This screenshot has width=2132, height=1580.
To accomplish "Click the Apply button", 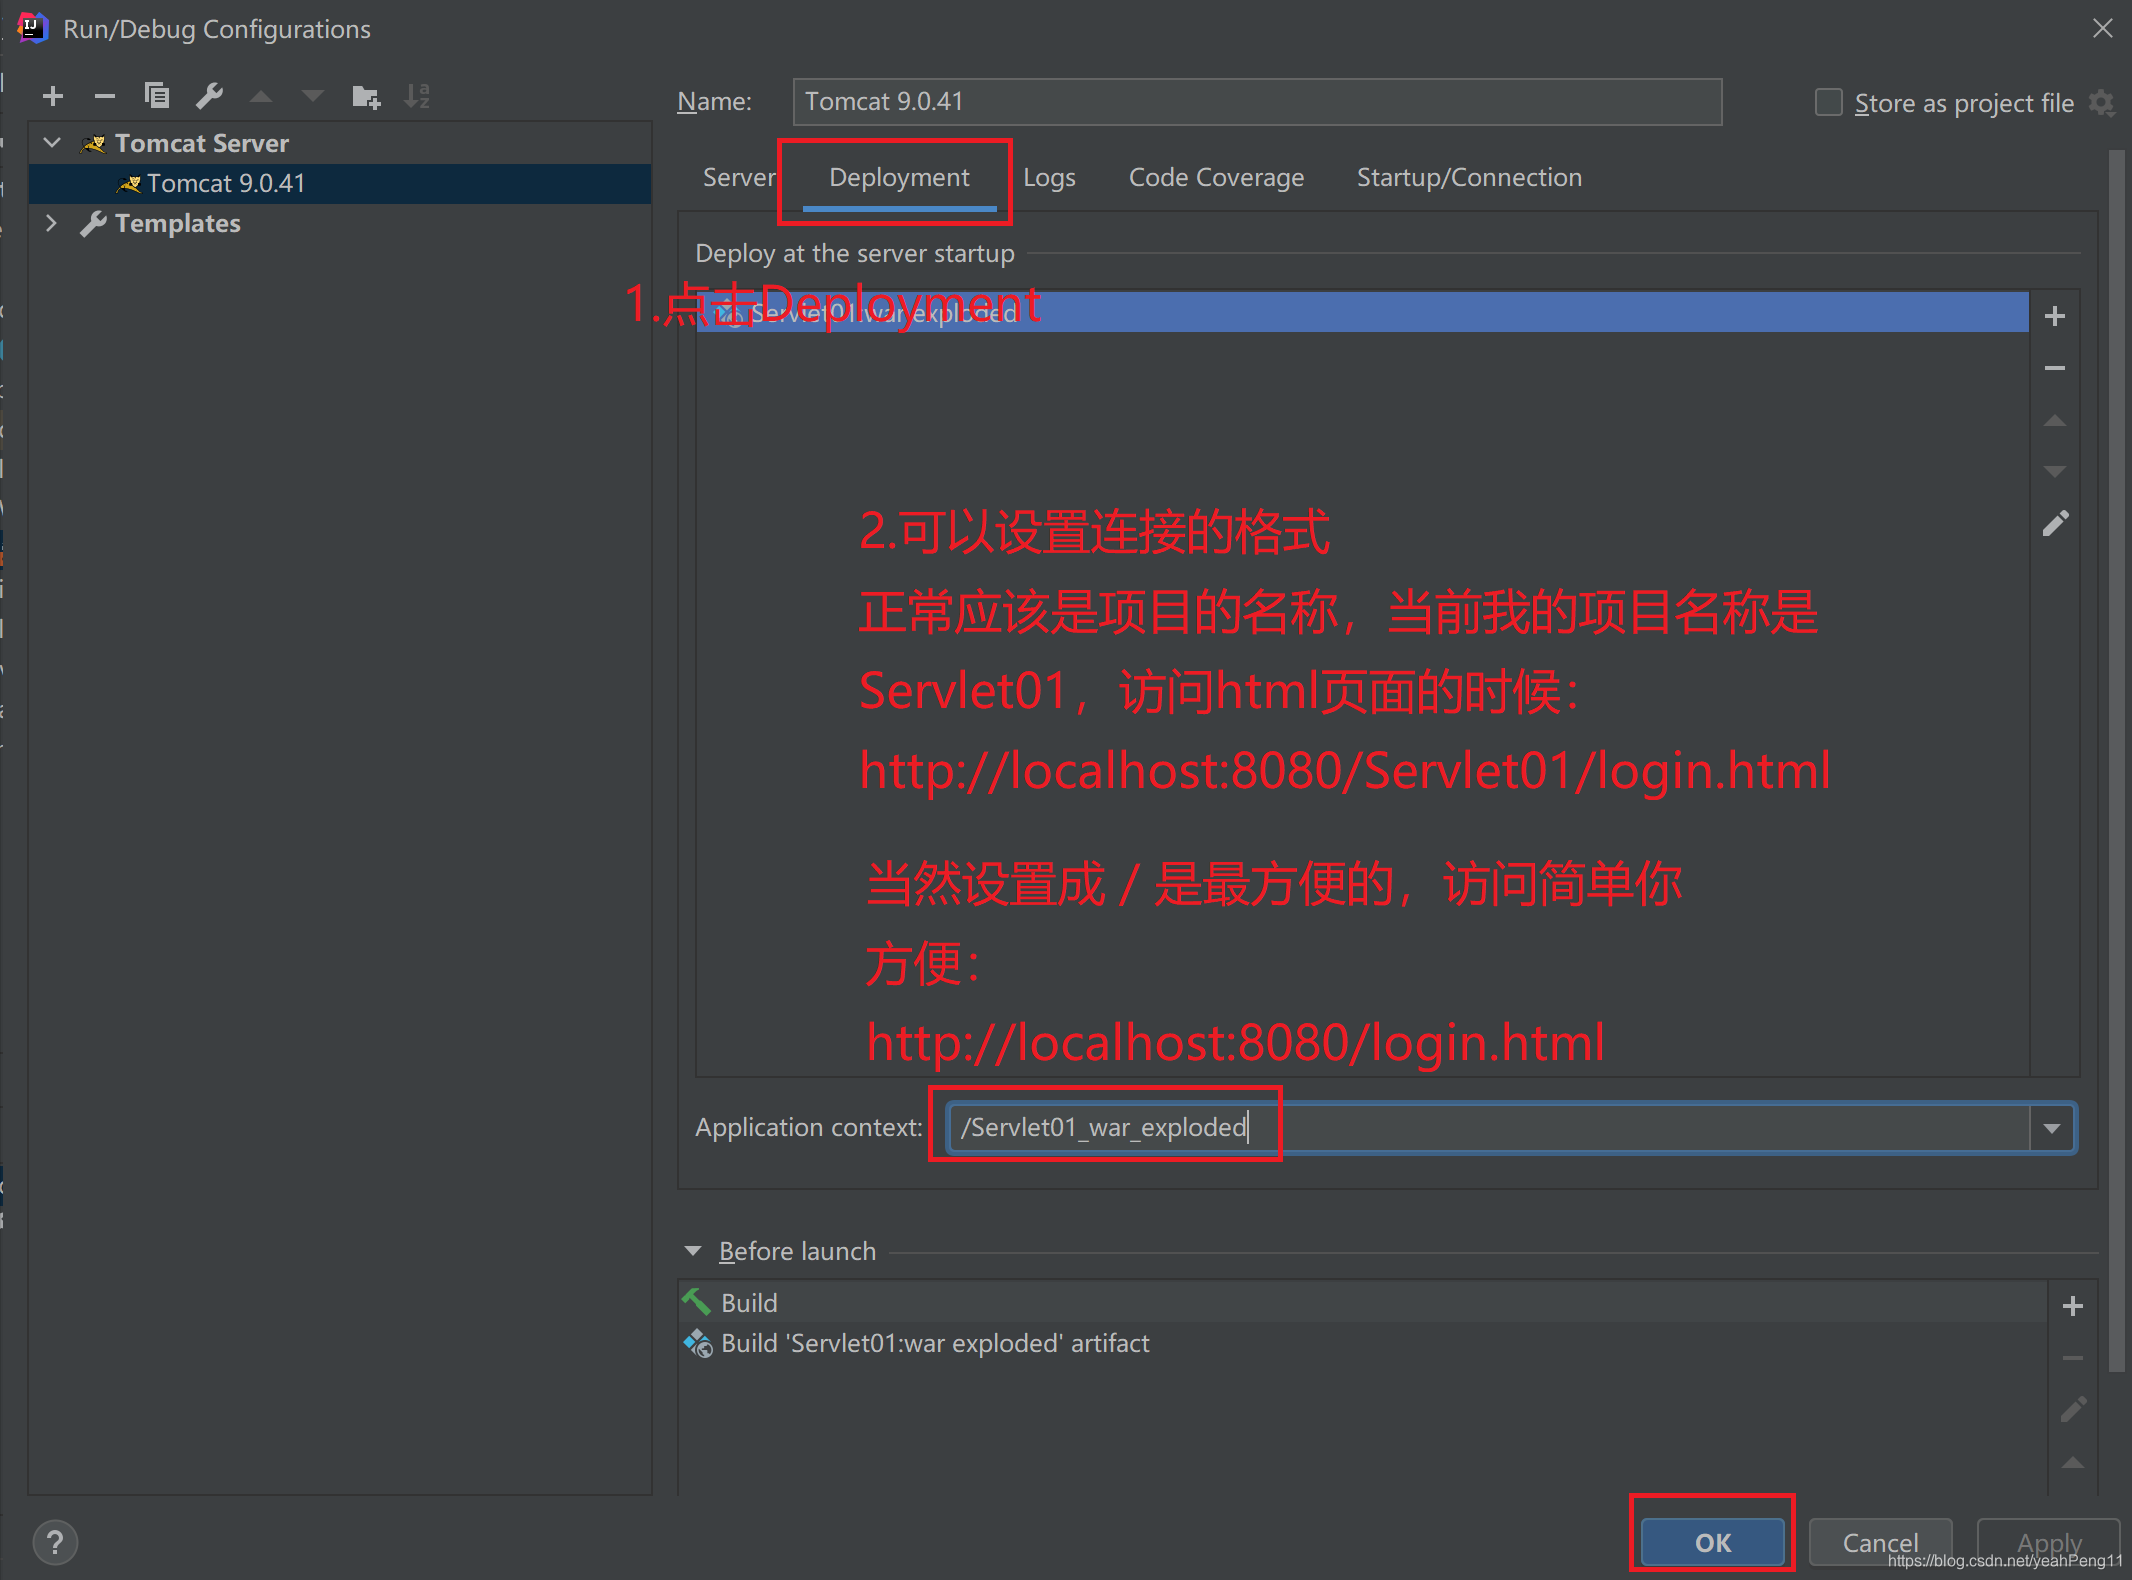I will pos(2049,1542).
